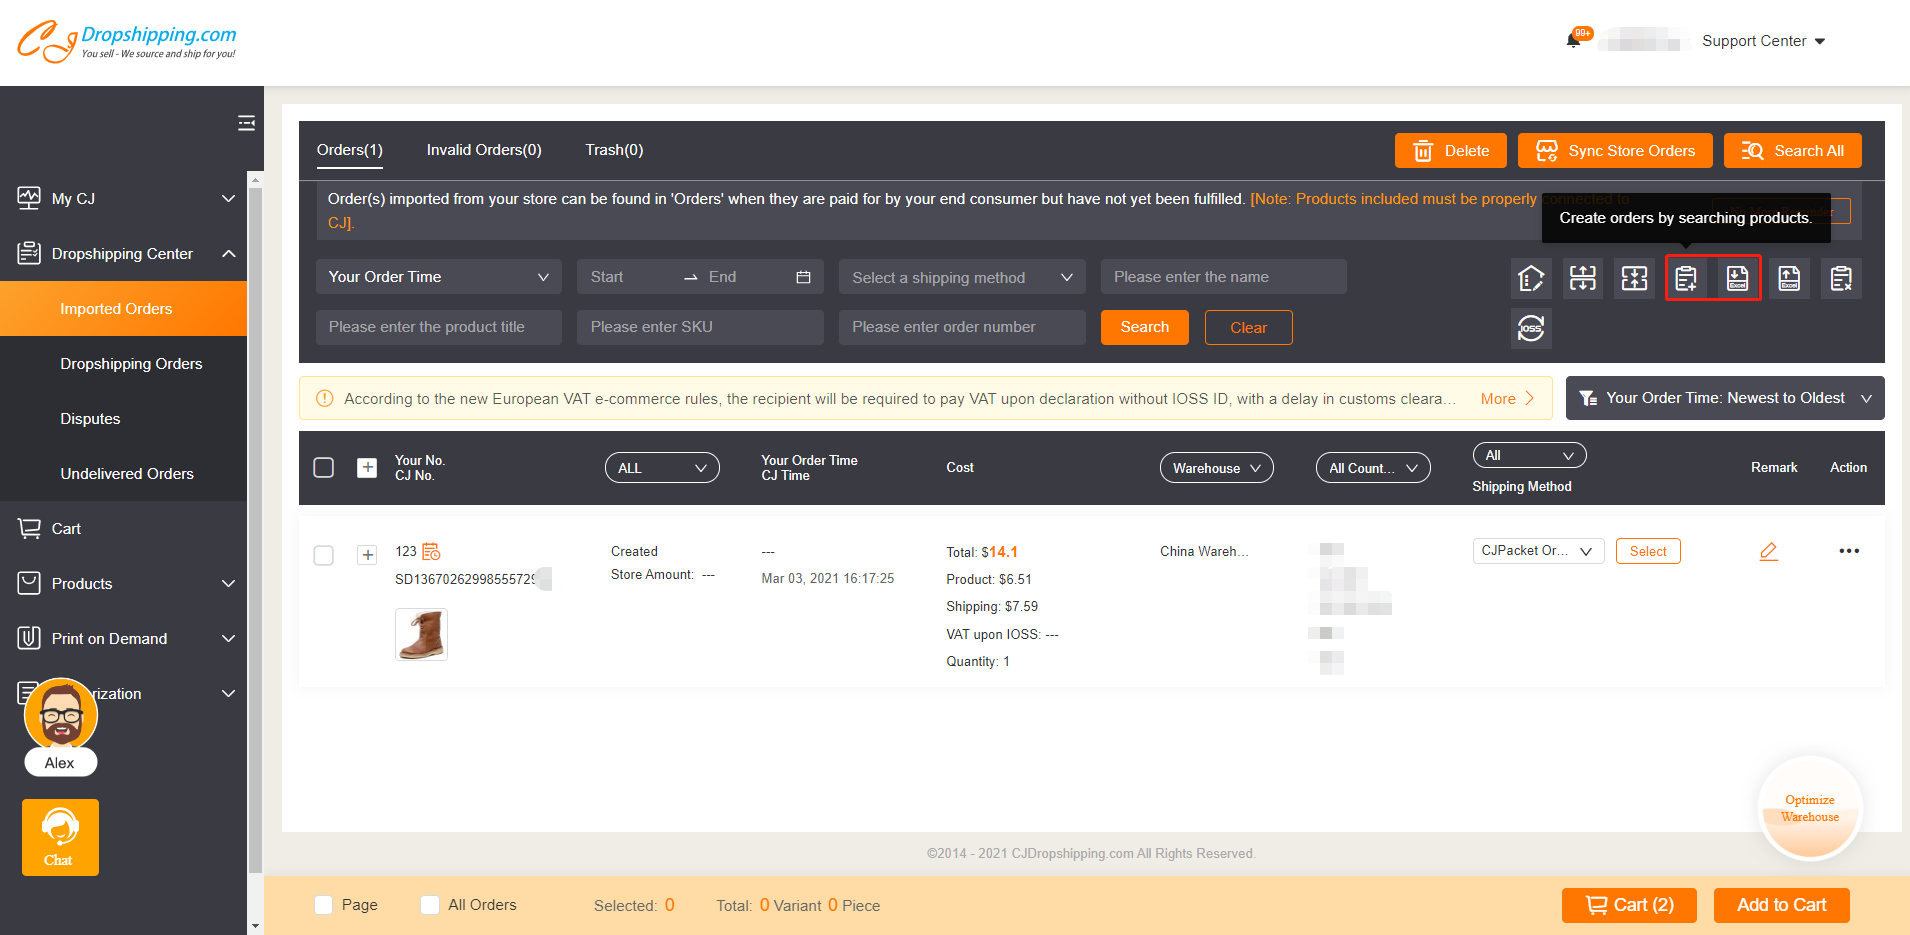Click the IOSS sync icon
This screenshot has height=935, width=1910.
(x=1531, y=328)
